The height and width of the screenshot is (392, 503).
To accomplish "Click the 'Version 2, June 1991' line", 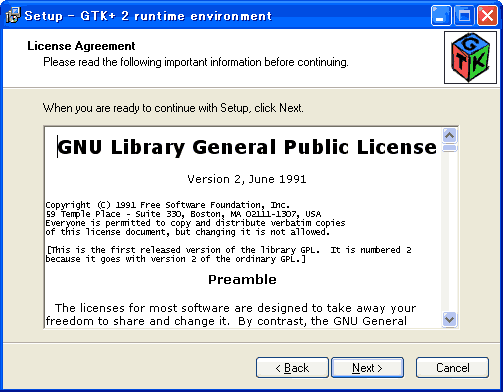I will pos(247,179).
